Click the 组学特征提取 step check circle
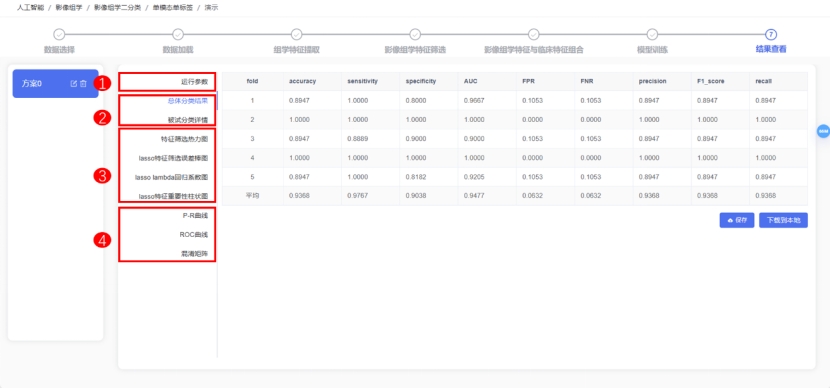This screenshot has height=388, width=830. click(x=296, y=34)
